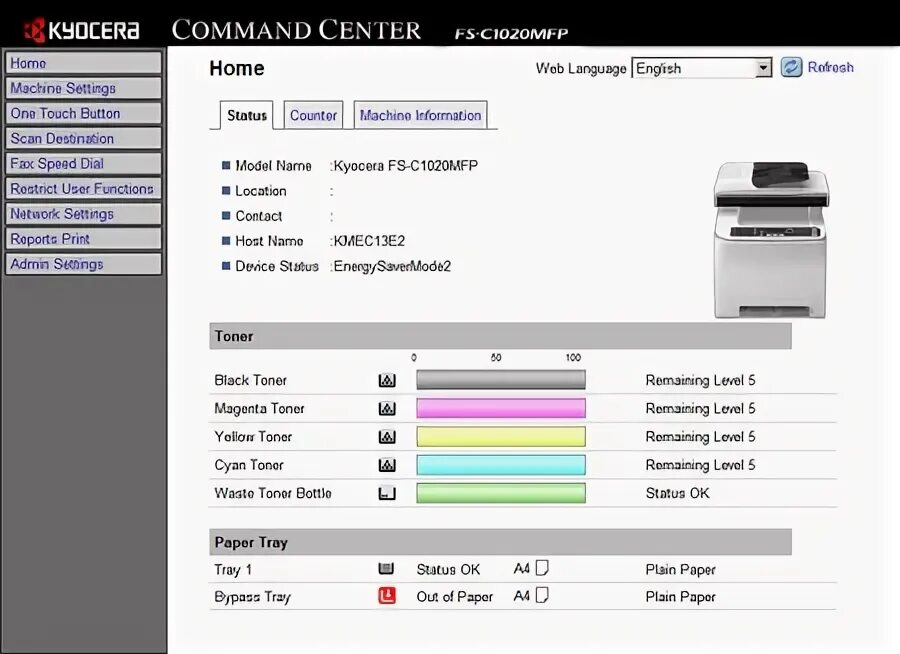900x654 pixels.
Task: Click the Yellow Toner cartridge icon
Action: click(x=387, y=436)
